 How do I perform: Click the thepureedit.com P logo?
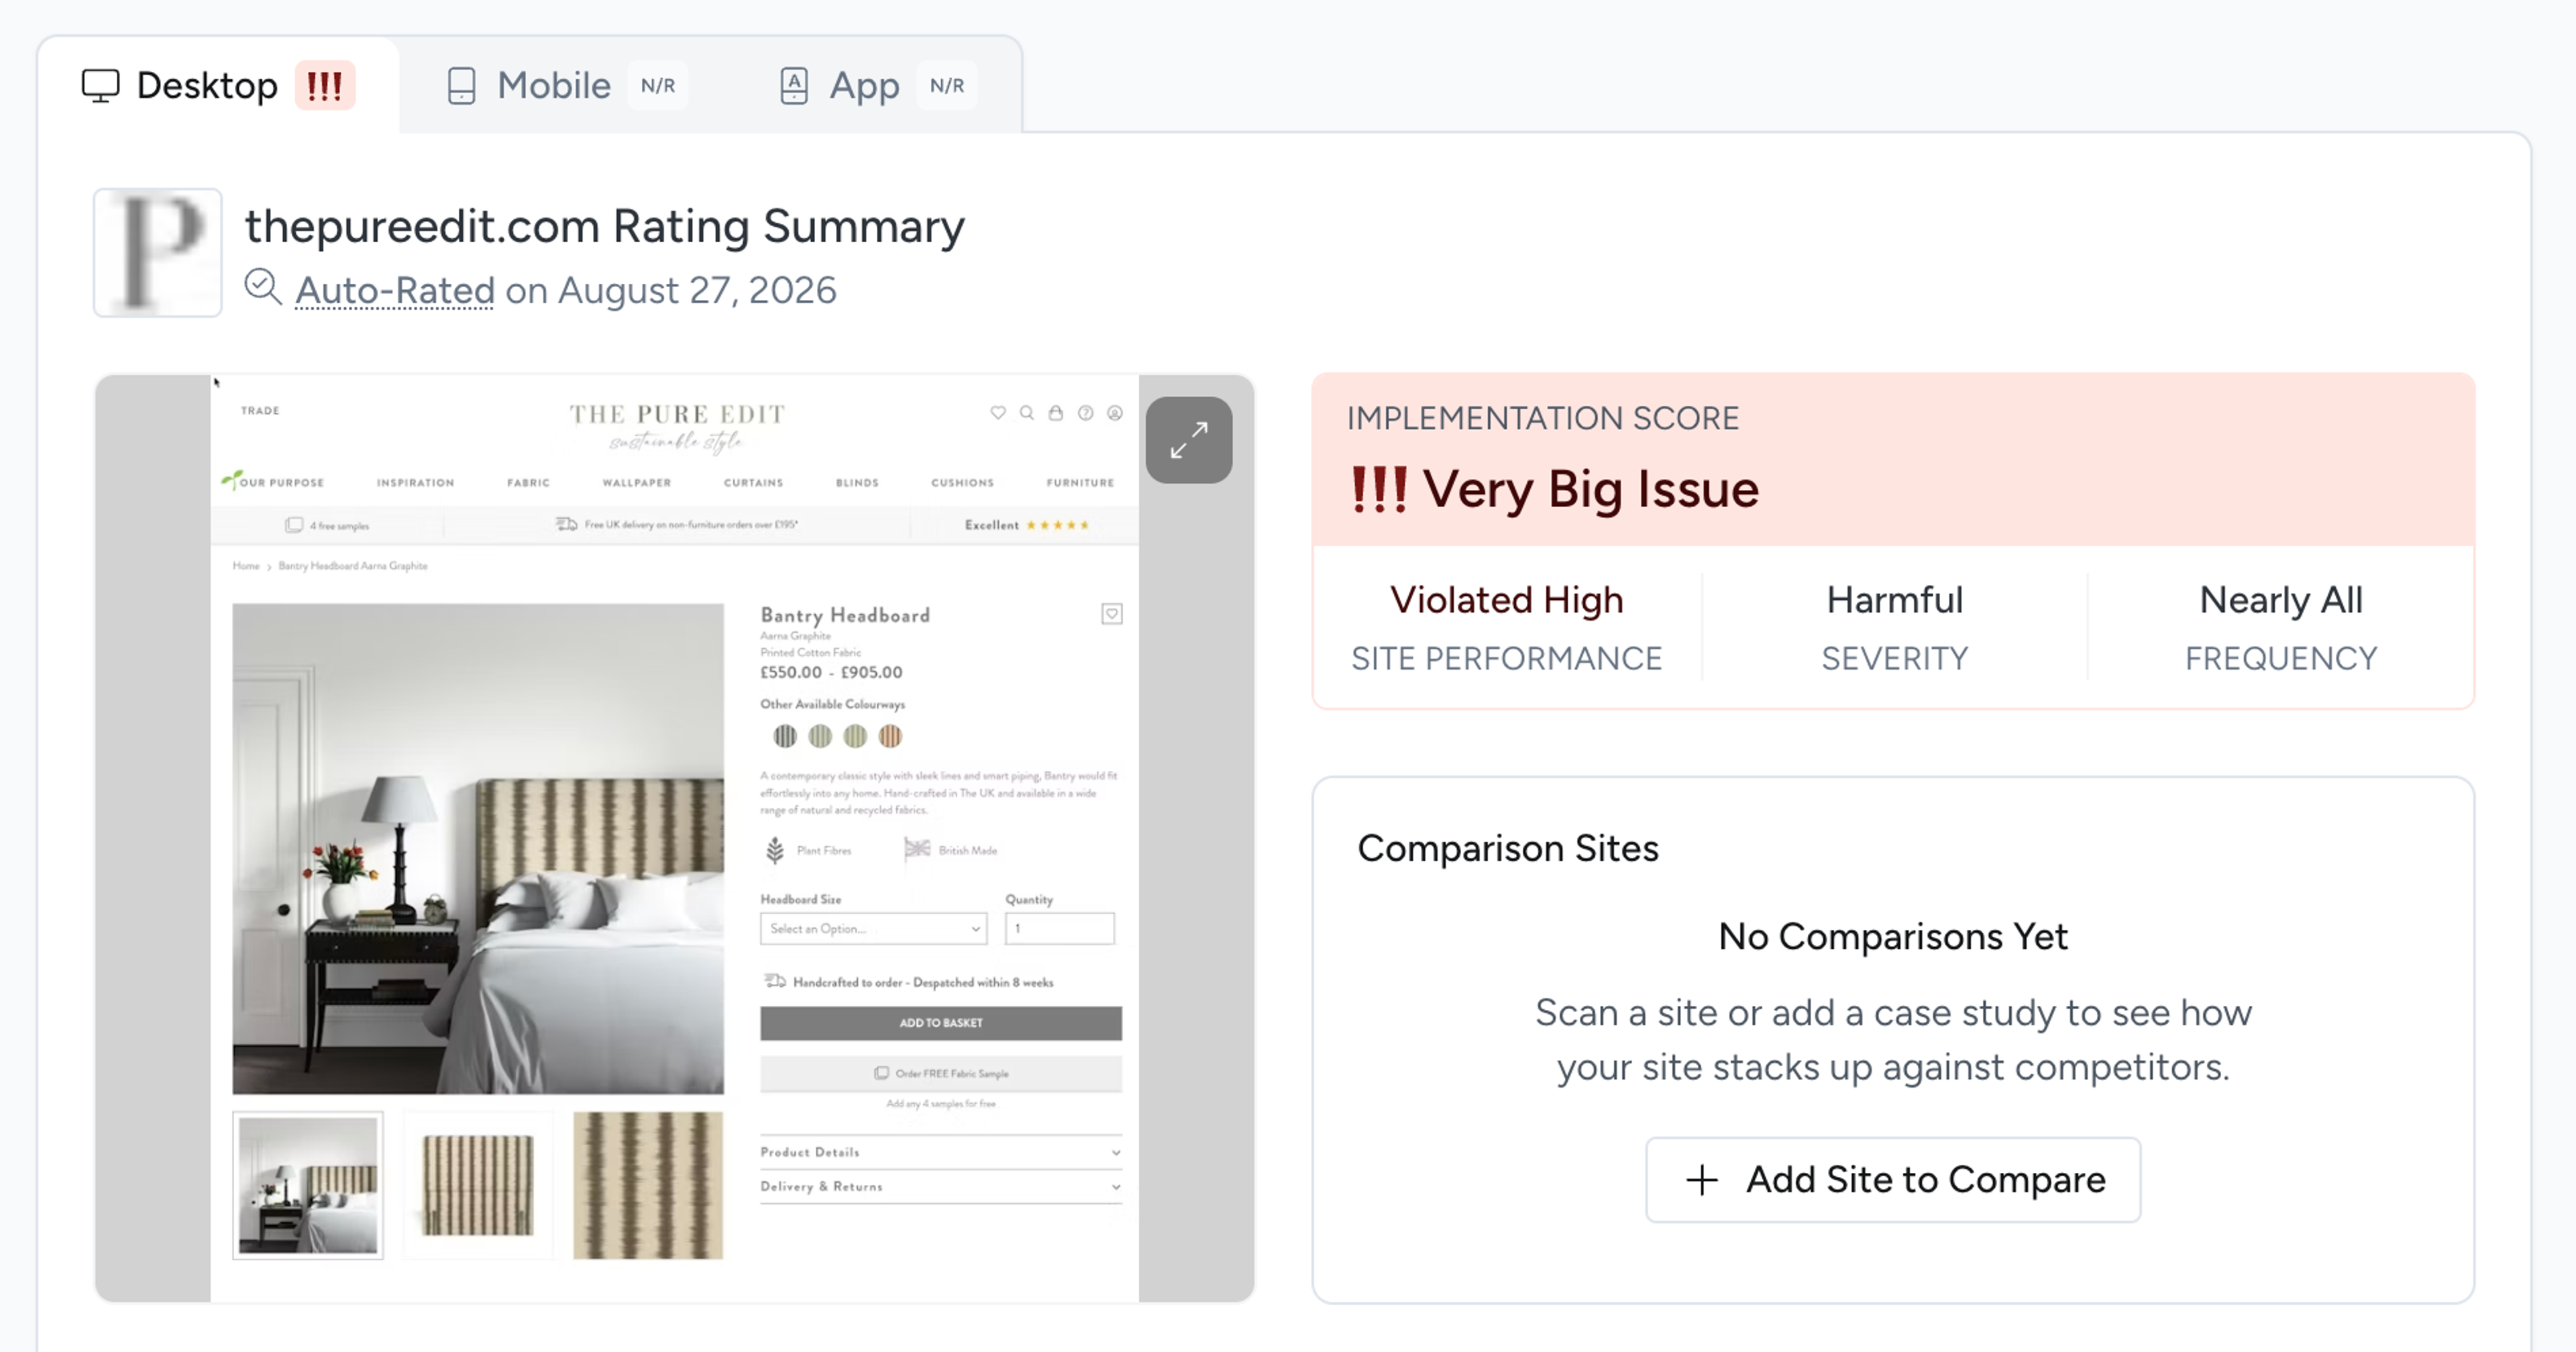point(158,252)
